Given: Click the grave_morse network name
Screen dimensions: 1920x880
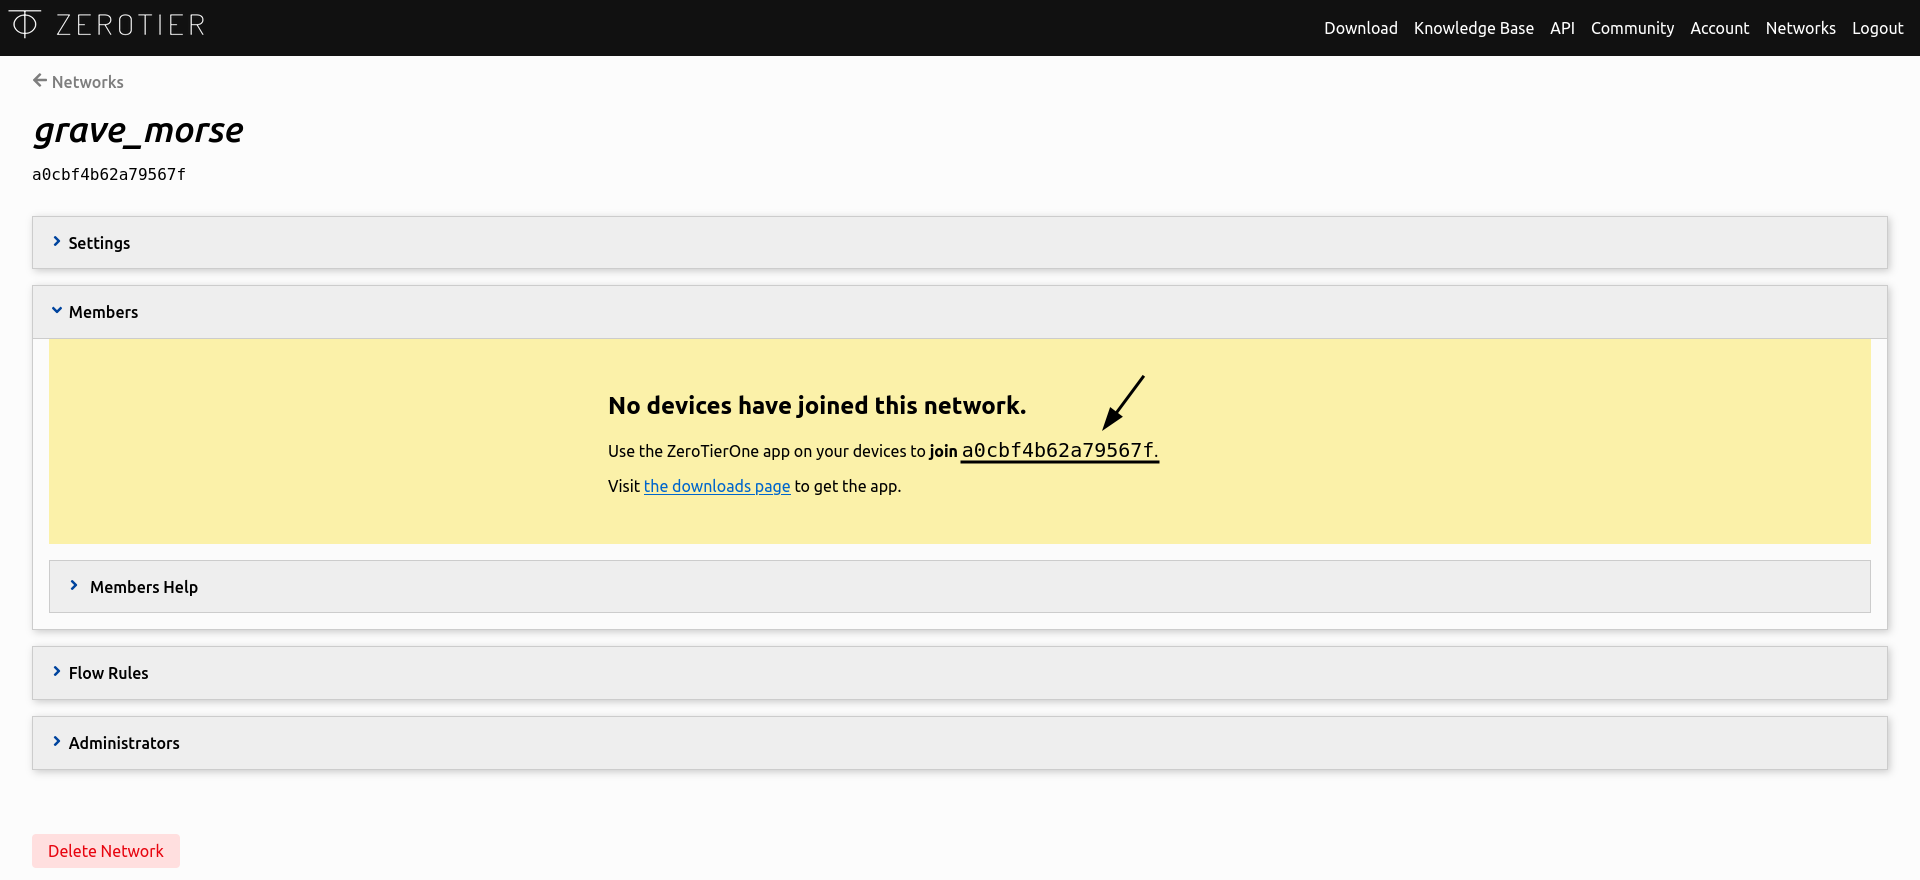Looking at the screenshot, I should point(139,131).
